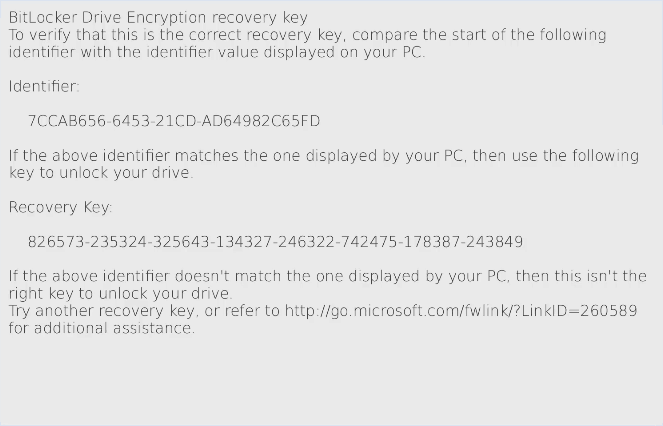Screen dimensions: 663x426
Task: Click the BitLocker Drive Encryption recovery key title
Action: (x=158, y=18)
